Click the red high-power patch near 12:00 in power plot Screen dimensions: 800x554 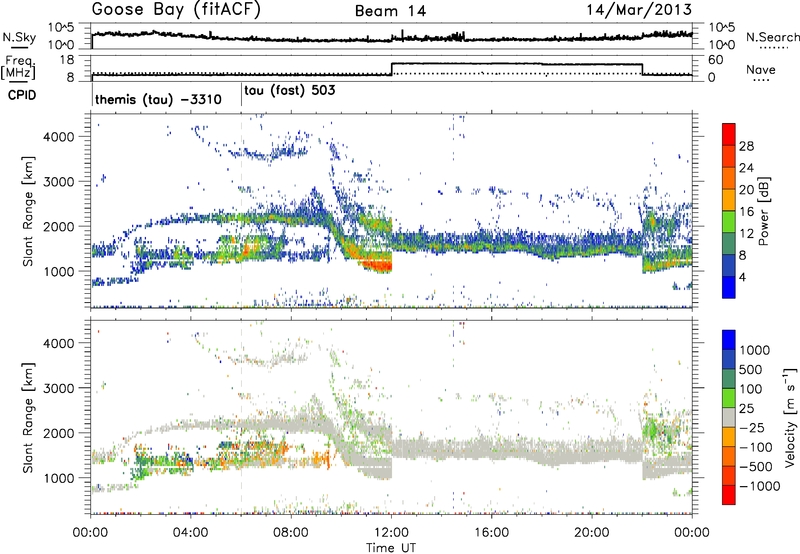coord(379,264)
